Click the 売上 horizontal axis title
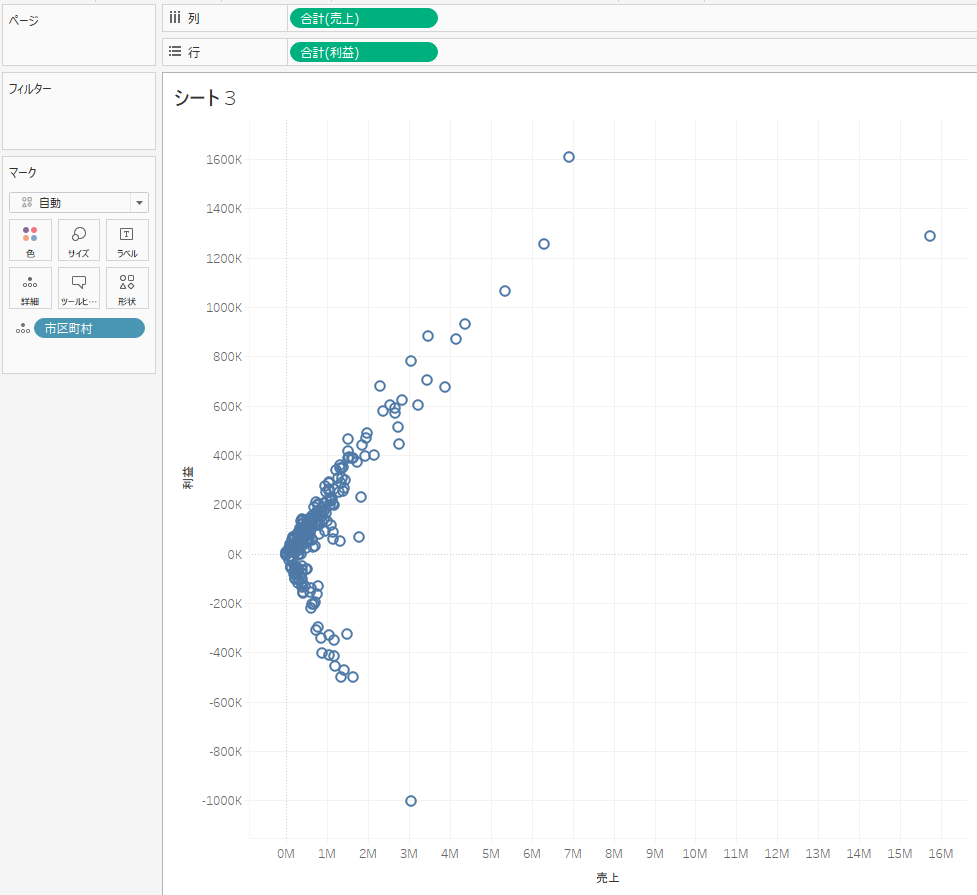This screenshot has height=895, width=977. (x=607, y=877)
